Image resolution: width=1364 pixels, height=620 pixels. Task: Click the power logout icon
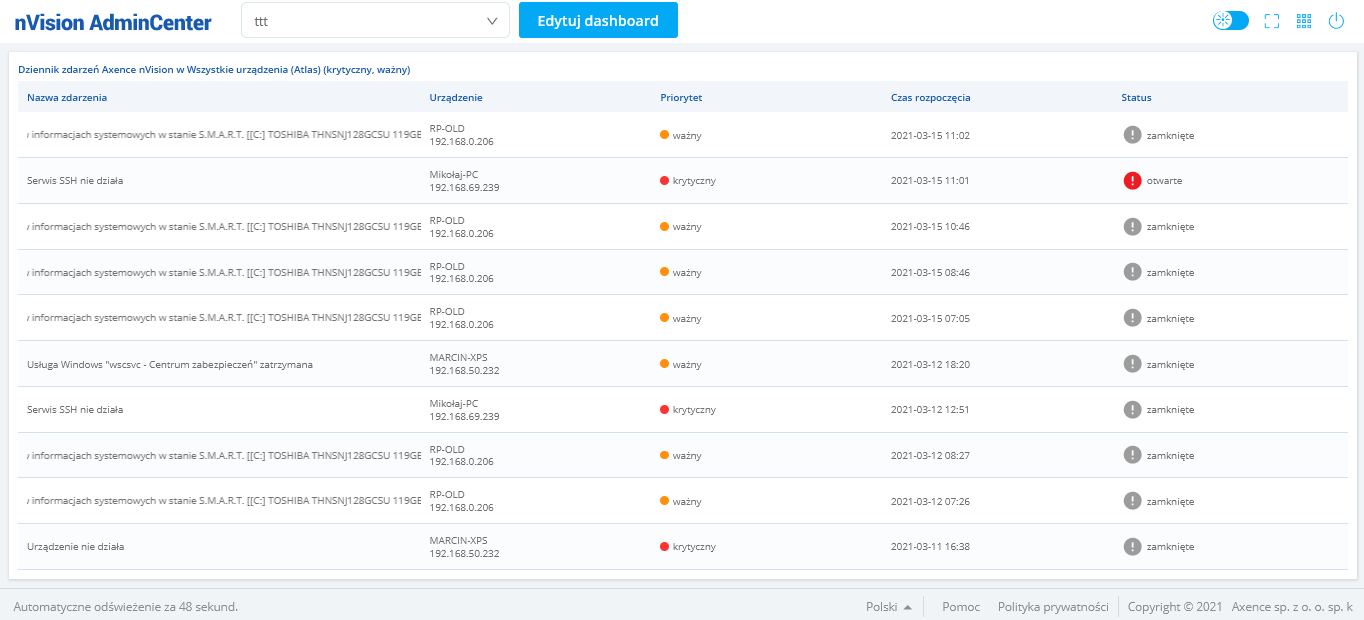tap(1336, 21)
